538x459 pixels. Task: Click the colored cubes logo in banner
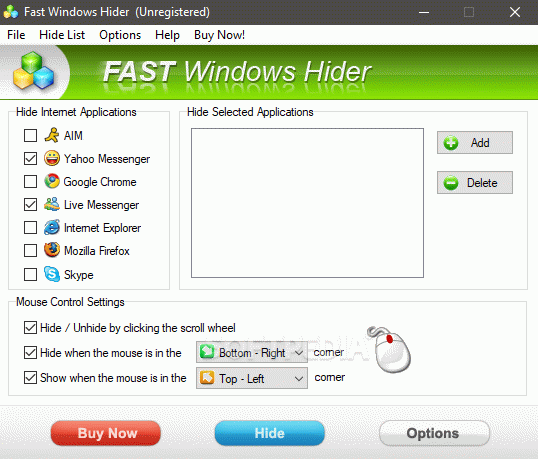click(x=34, y=71)
